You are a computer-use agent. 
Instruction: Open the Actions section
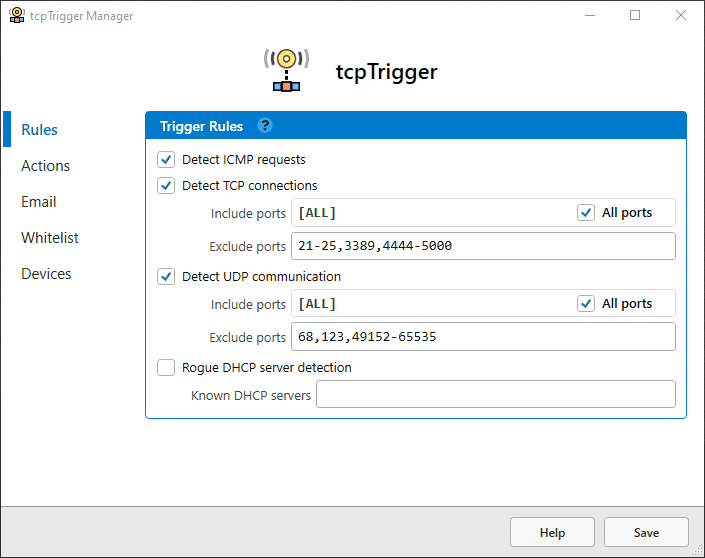click(45, 165)
